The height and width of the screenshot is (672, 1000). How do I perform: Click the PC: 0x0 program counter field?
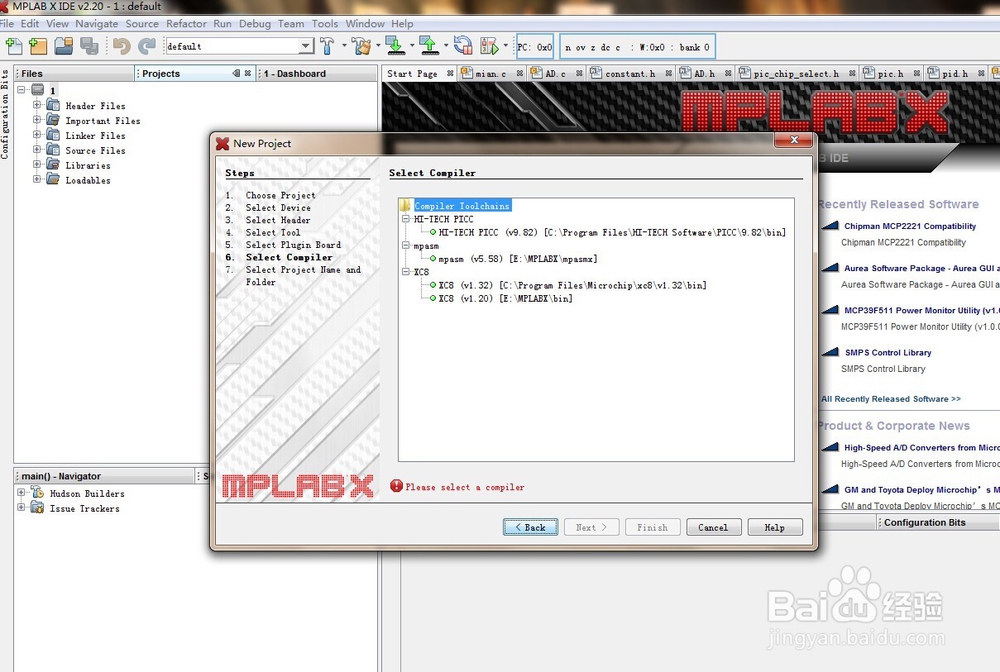pyautogui.click(x=534, y=47)
